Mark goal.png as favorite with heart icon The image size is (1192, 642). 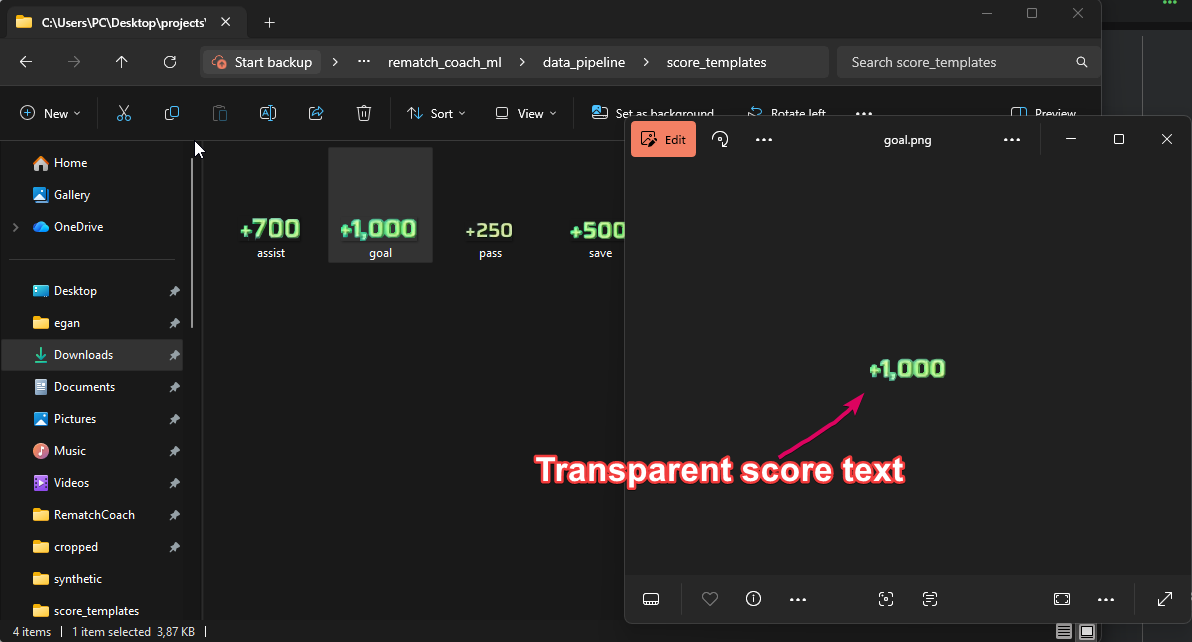[710, 599]
